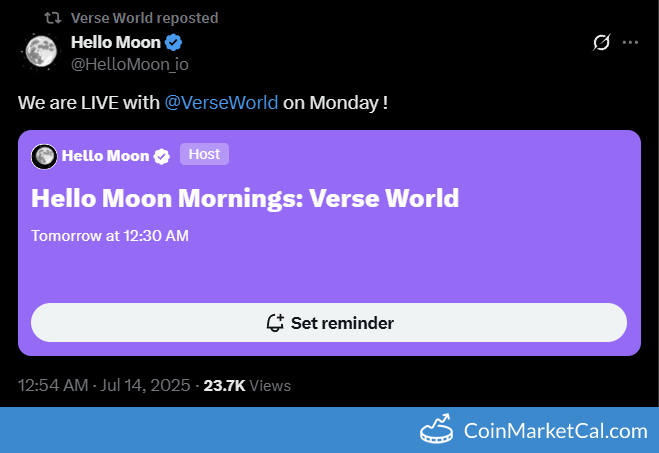
Task: Click the Hello Moon host name in card
Action: pyautogui.click(x=105, y=156)
